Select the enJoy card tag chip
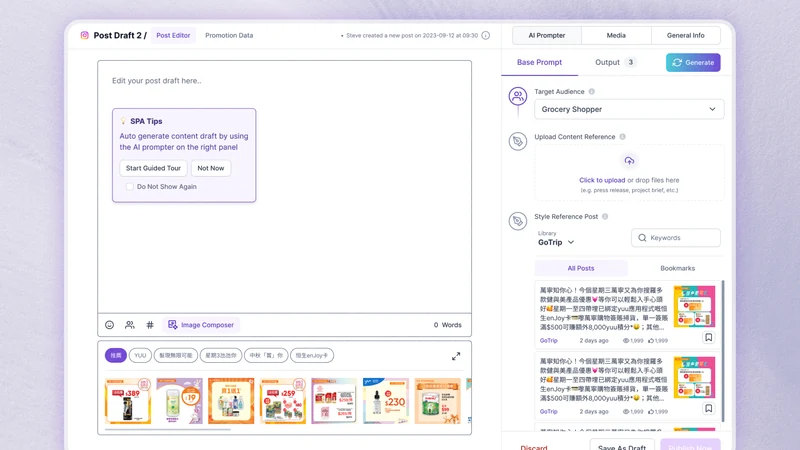Image resolution: width=800 pixels, height=450 pixels. point(312,356)
